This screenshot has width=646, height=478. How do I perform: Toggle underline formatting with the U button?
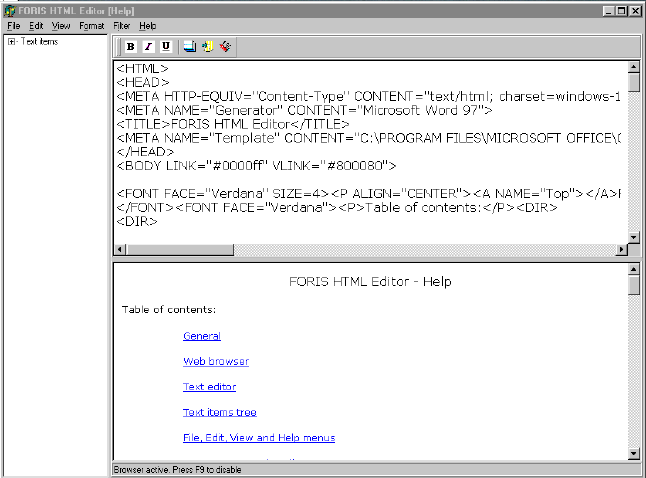click(x=165, y=46)
